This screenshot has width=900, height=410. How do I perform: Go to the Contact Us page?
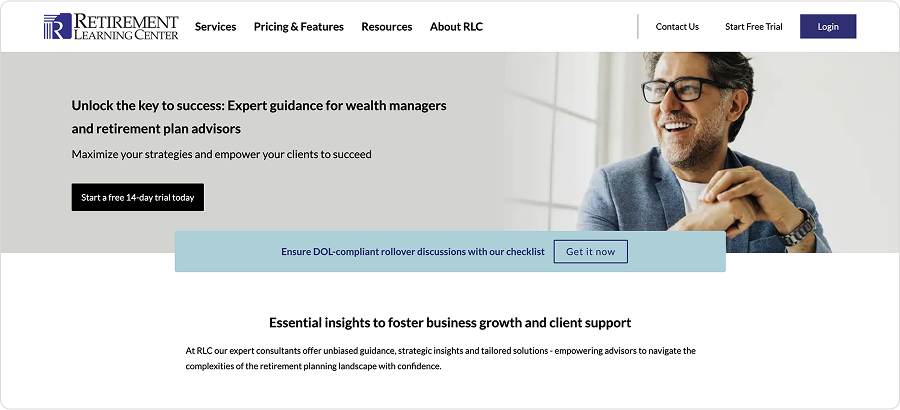(x=677, y=27)
